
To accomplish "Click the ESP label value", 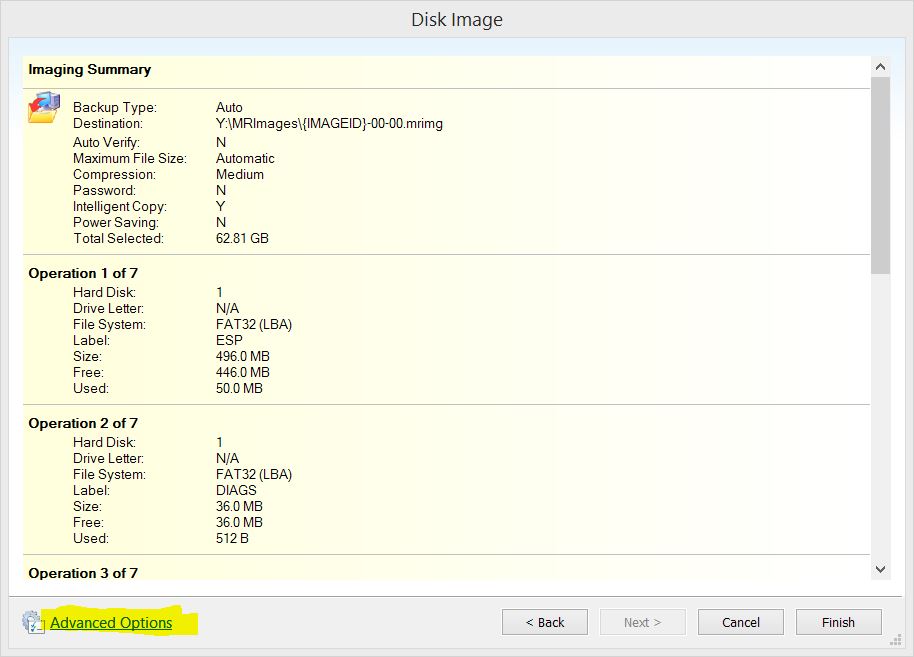I will [229, 340].
